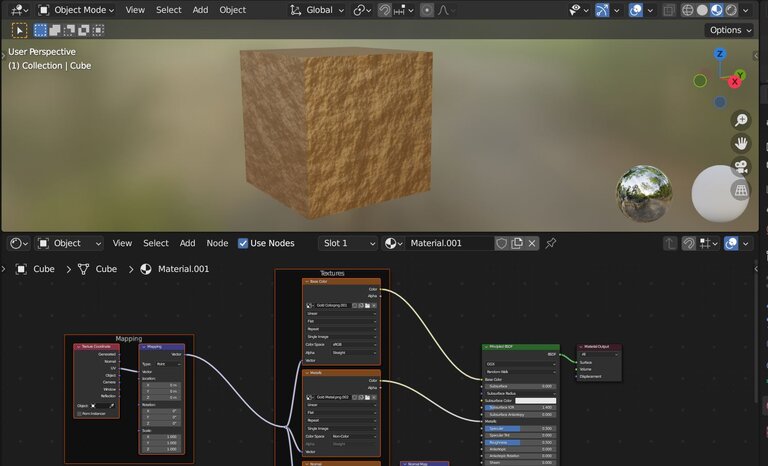
Task: Click the pin icon beside Material.001
Action: coord(550,243)
